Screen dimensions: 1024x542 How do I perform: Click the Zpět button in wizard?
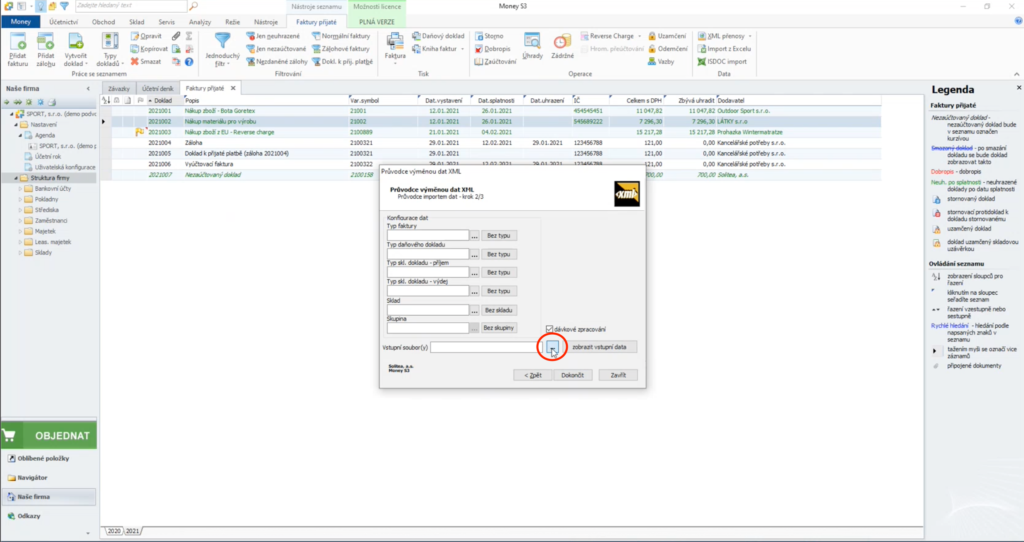point(533,375)
